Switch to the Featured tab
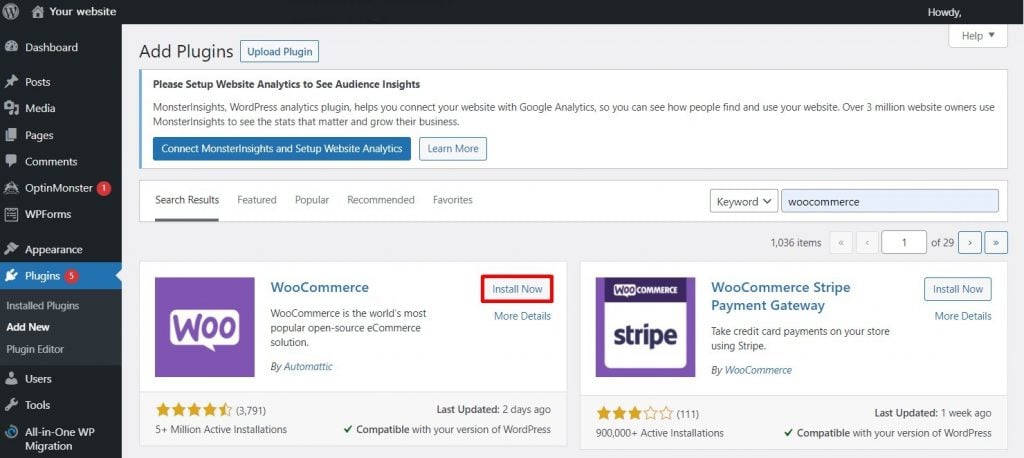Image resolution: width=1024 pixels, height=458 pixels. click(257, 200)
